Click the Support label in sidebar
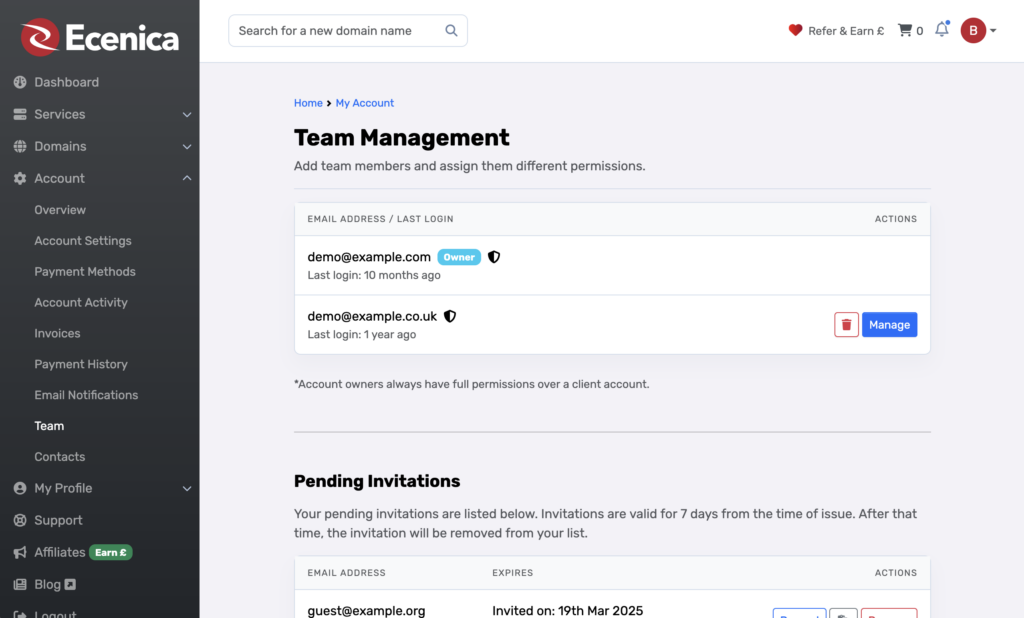This screenshot has width=1024, height=618. [58, 520]
